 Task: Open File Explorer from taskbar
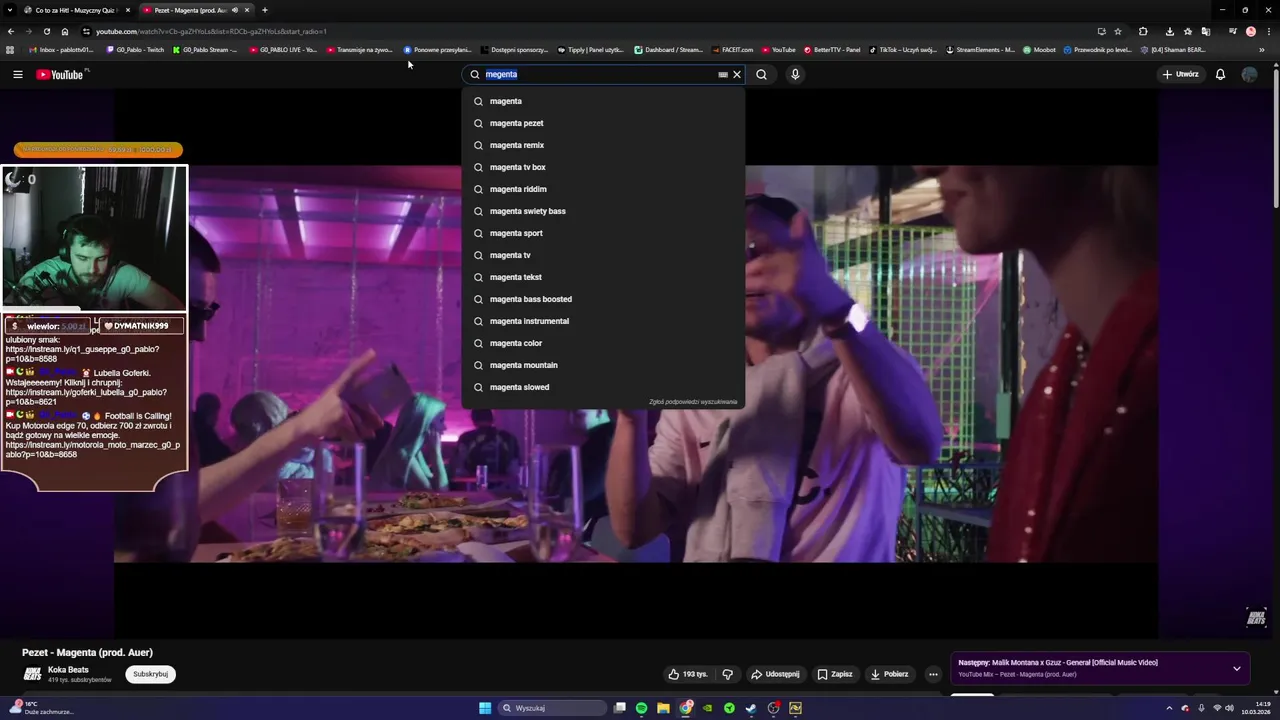click(663, 708)
